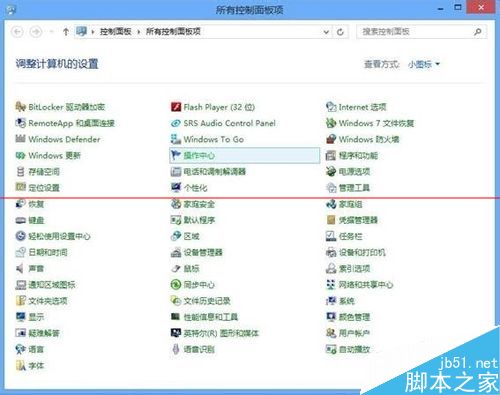500x395 pixels.
Task: Click the Forward navigation arrow
Action: point(36,32)
